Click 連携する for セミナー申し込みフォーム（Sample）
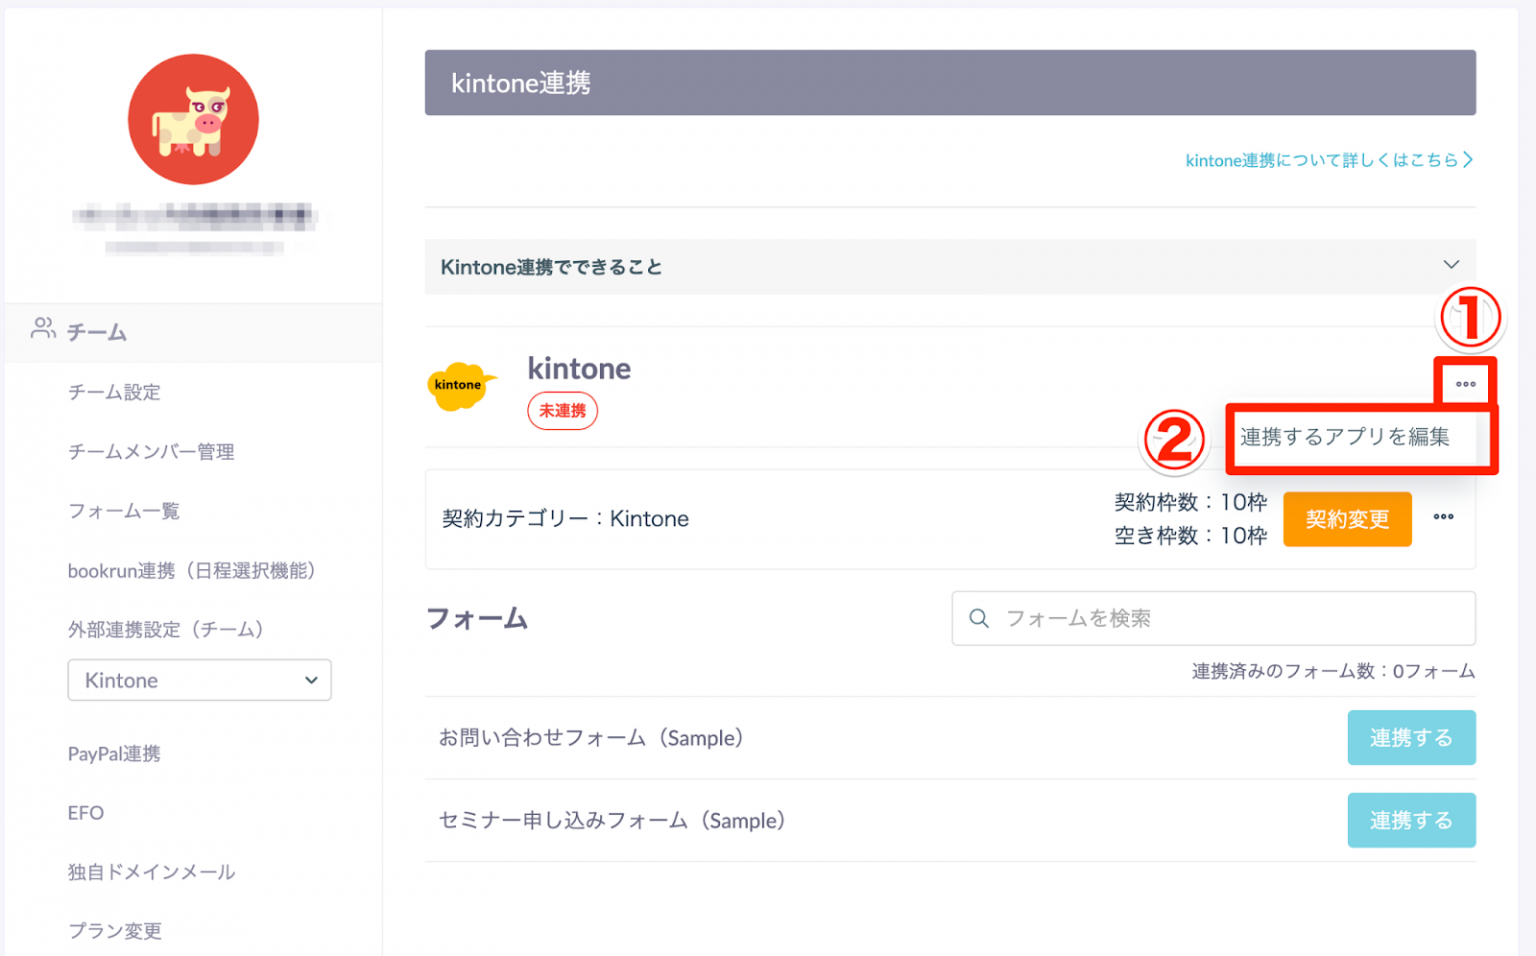Image resolution: width=1536 pixels, height=956 pixels. 1411,820
